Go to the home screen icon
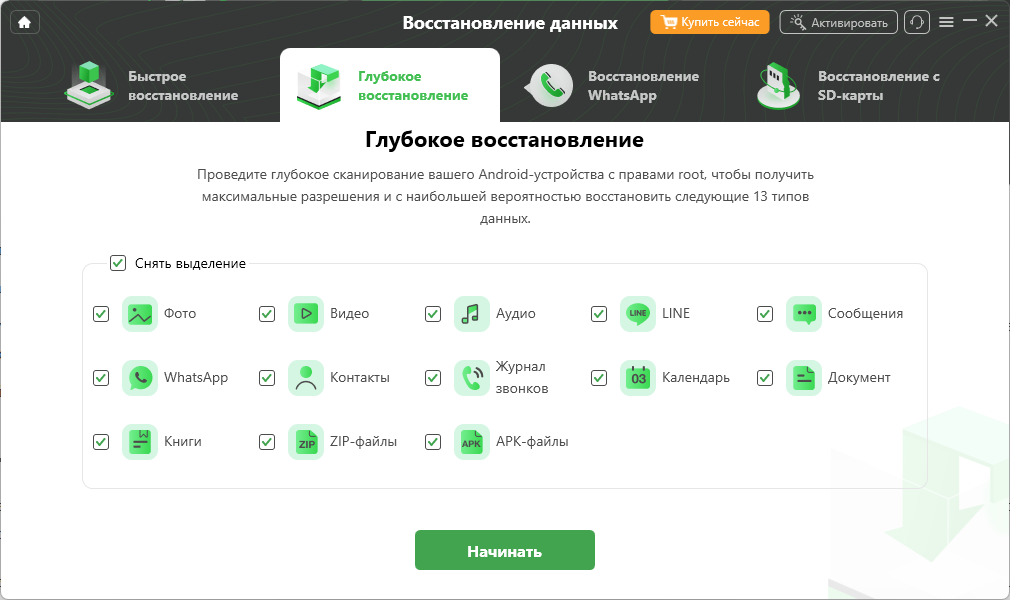Screen dimensions: 1010x600 (24, 23)
